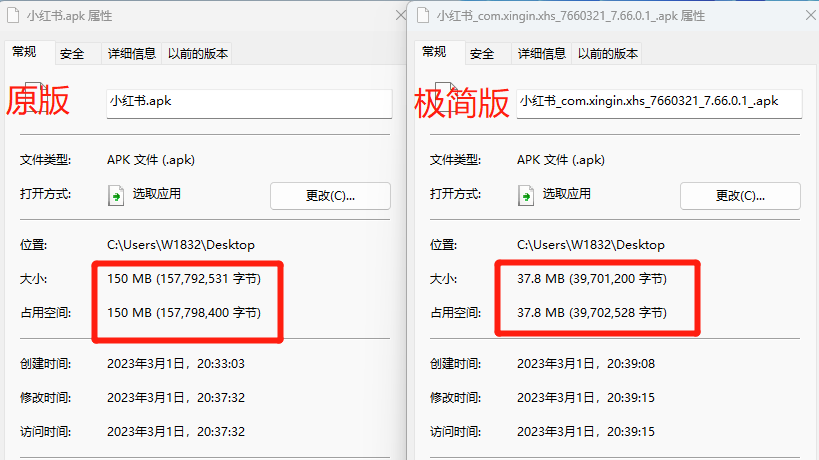The height and width of the screenshot is (460, 819).
Task: Click location C:\Users\W1832\Desktop in the 7.66.0.1 apk window
Action: coord(591,245)
